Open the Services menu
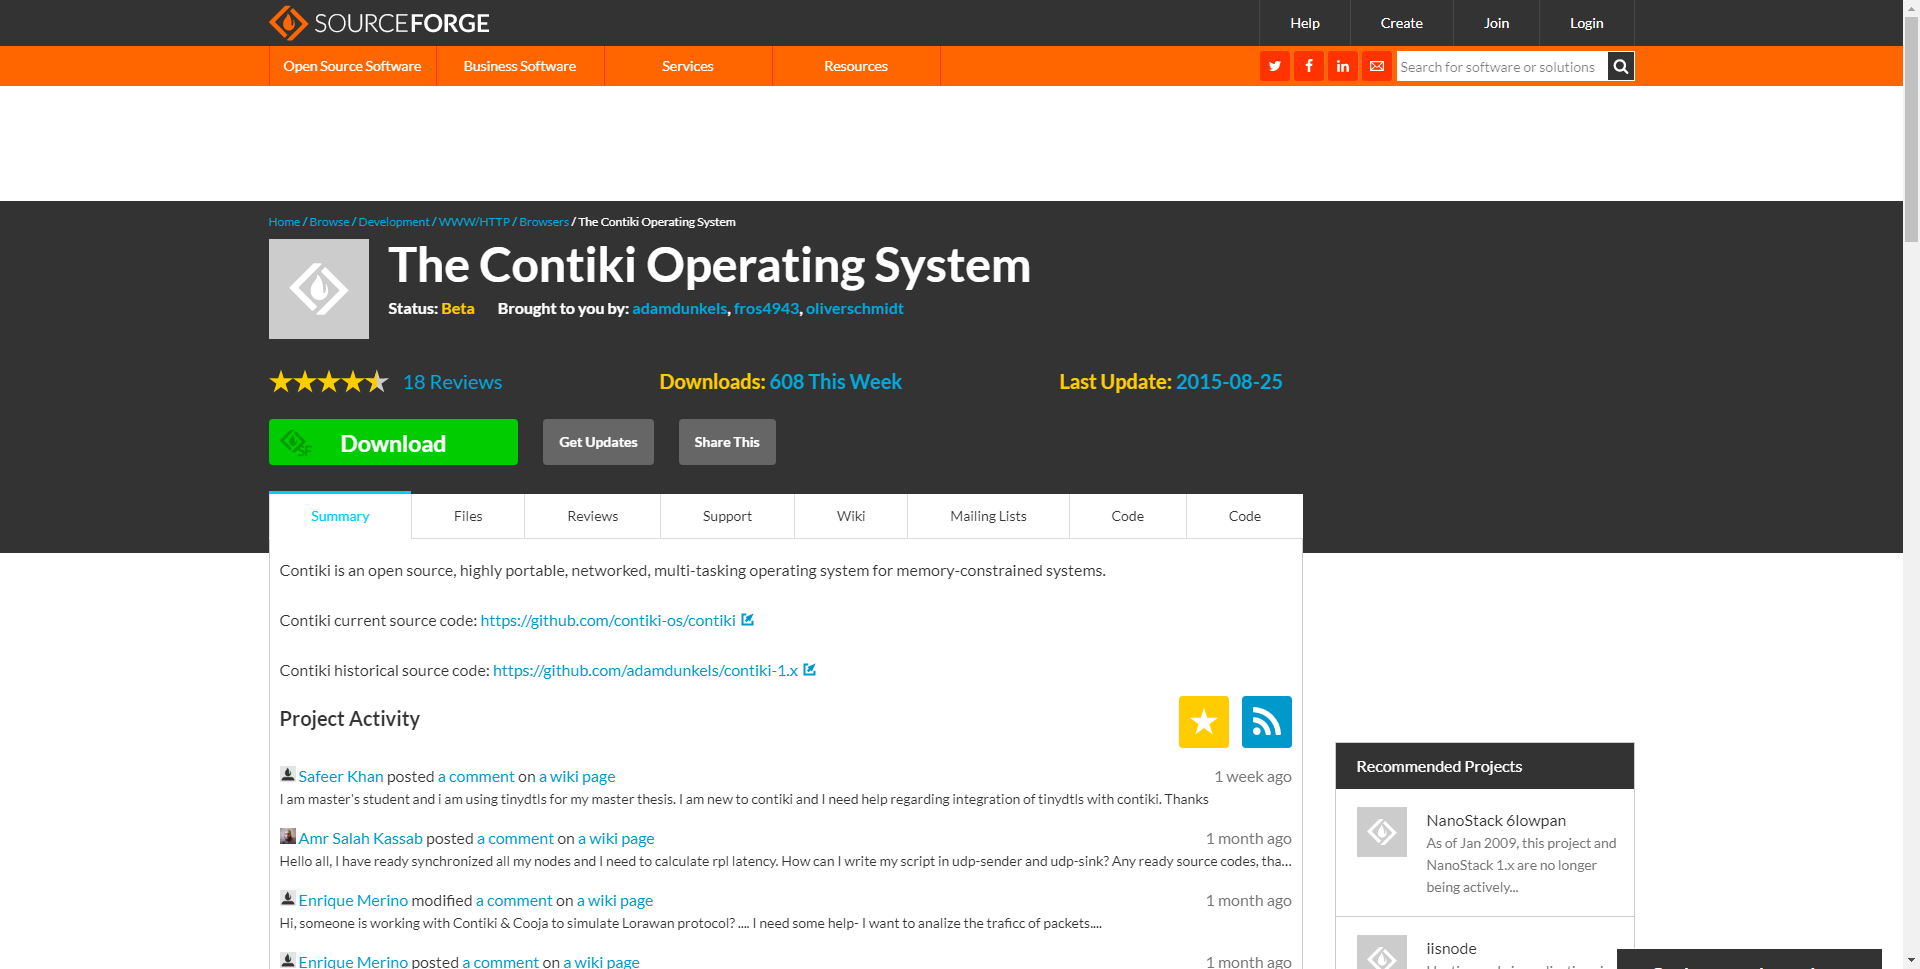This screenshot has height=969, width=1920. pyautogui.click(x=687, y=66)
